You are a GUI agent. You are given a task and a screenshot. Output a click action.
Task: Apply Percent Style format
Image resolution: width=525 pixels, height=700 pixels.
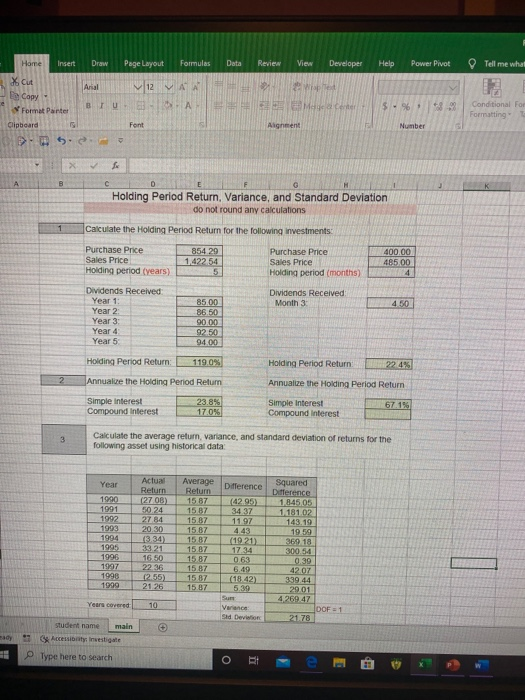[405, 107]
